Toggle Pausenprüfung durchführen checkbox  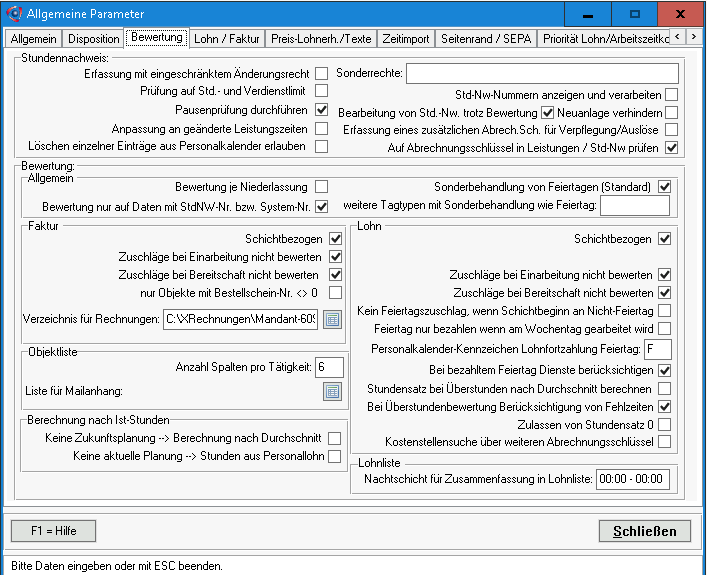point(321,110)
